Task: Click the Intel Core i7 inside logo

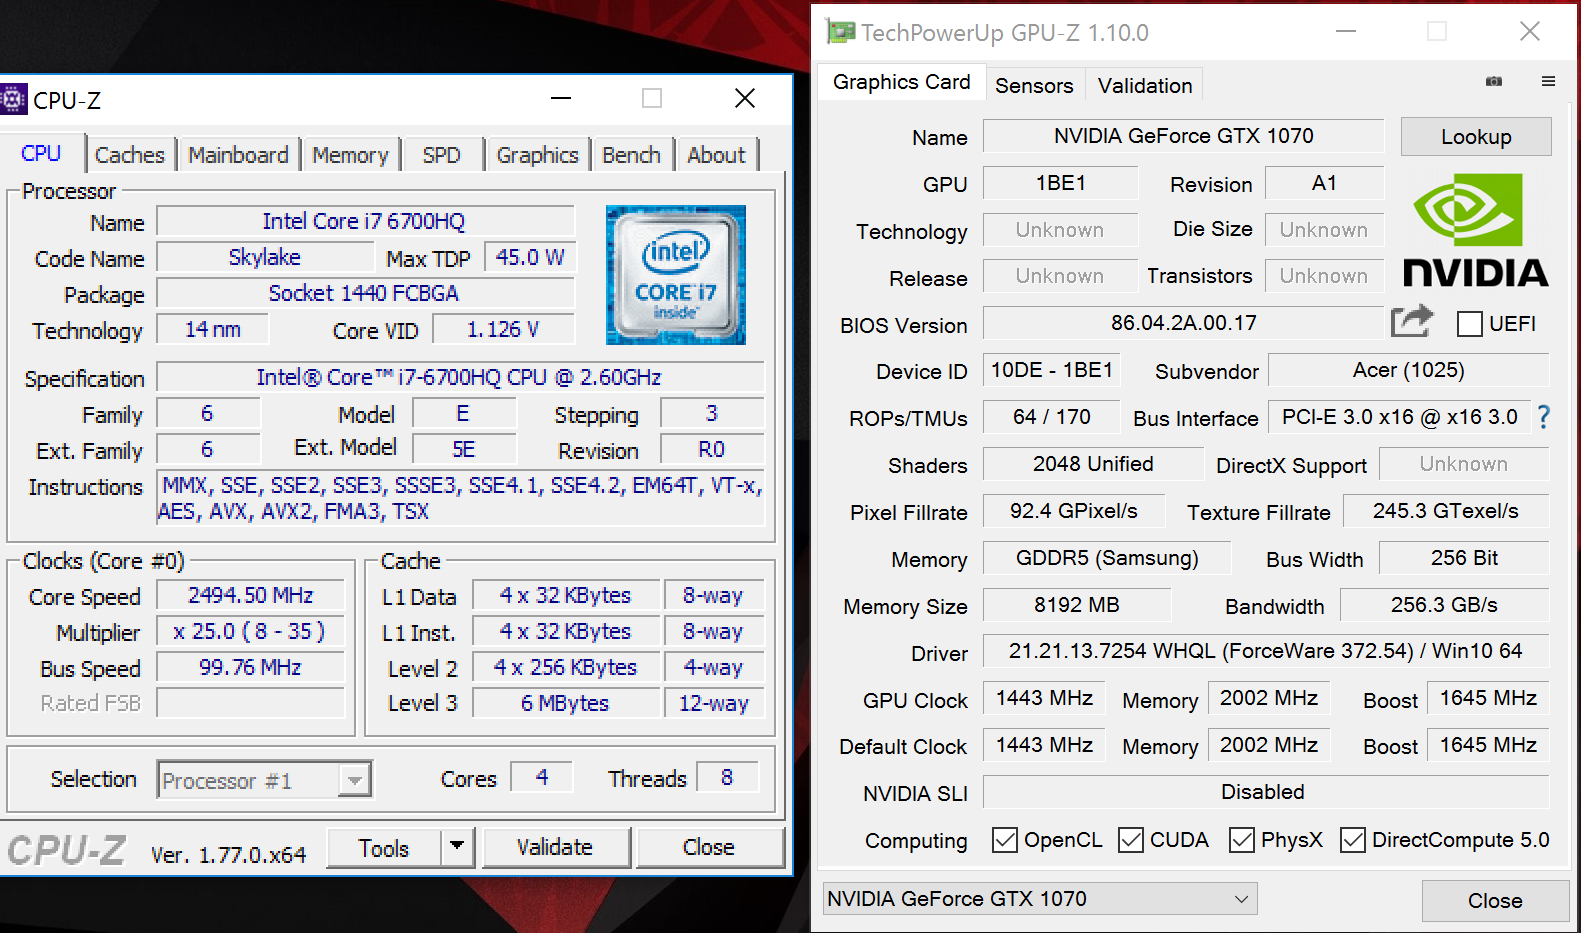Action: [676, 275]
